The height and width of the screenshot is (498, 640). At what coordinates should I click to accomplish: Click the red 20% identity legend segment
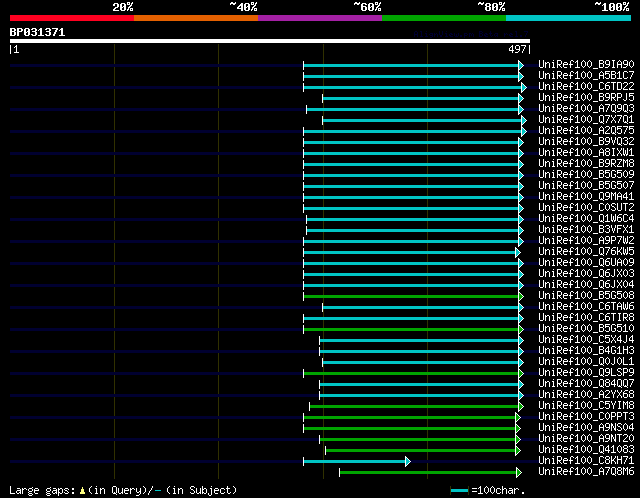pyautogui.click(x=72, y=18)
